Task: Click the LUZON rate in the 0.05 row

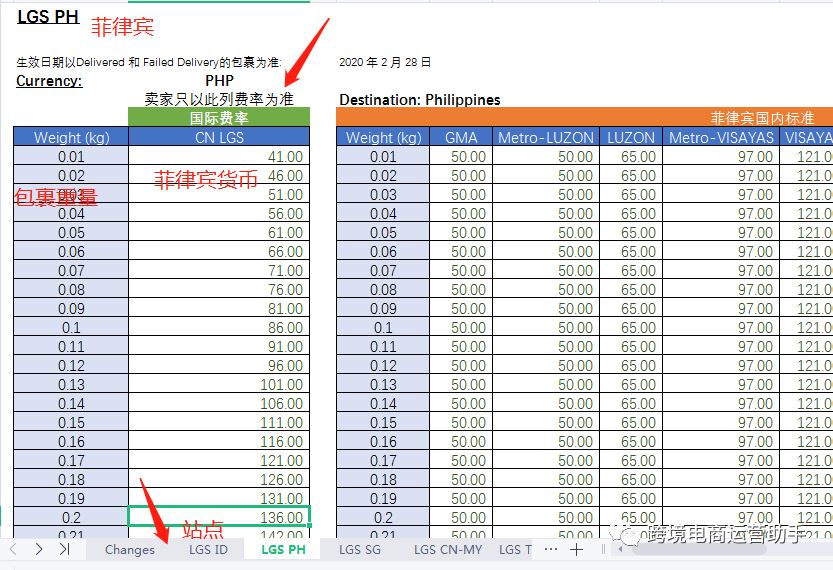Action: [x=631, y=233]
